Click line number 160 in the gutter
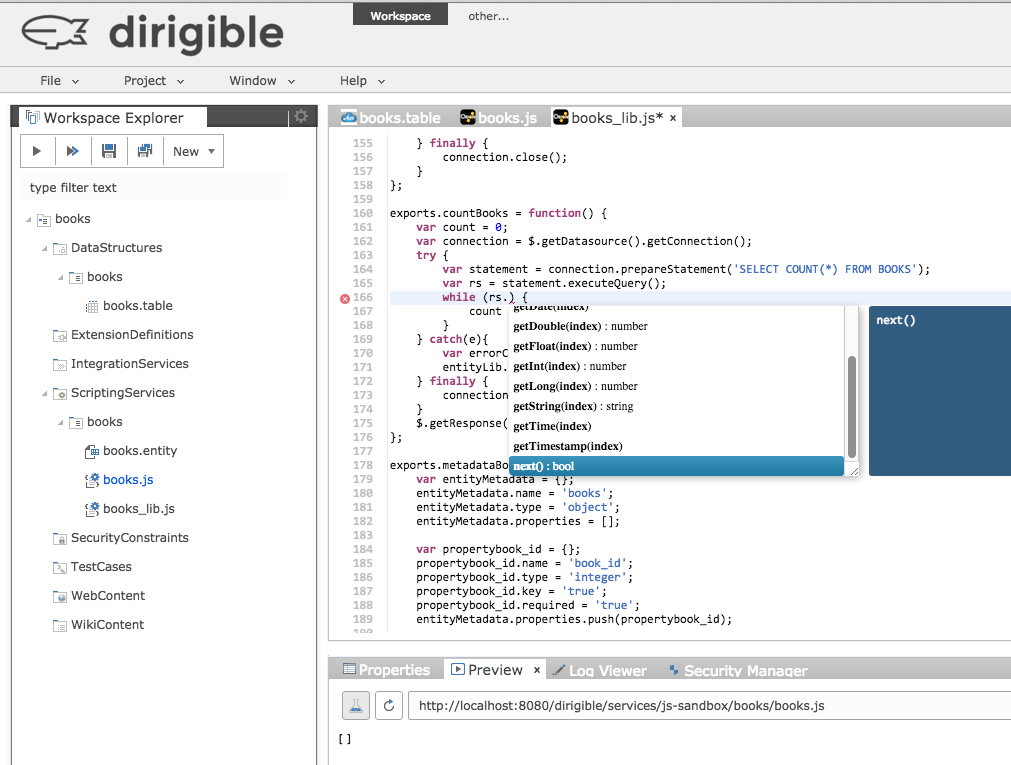1011x765 pixels. 362,214
